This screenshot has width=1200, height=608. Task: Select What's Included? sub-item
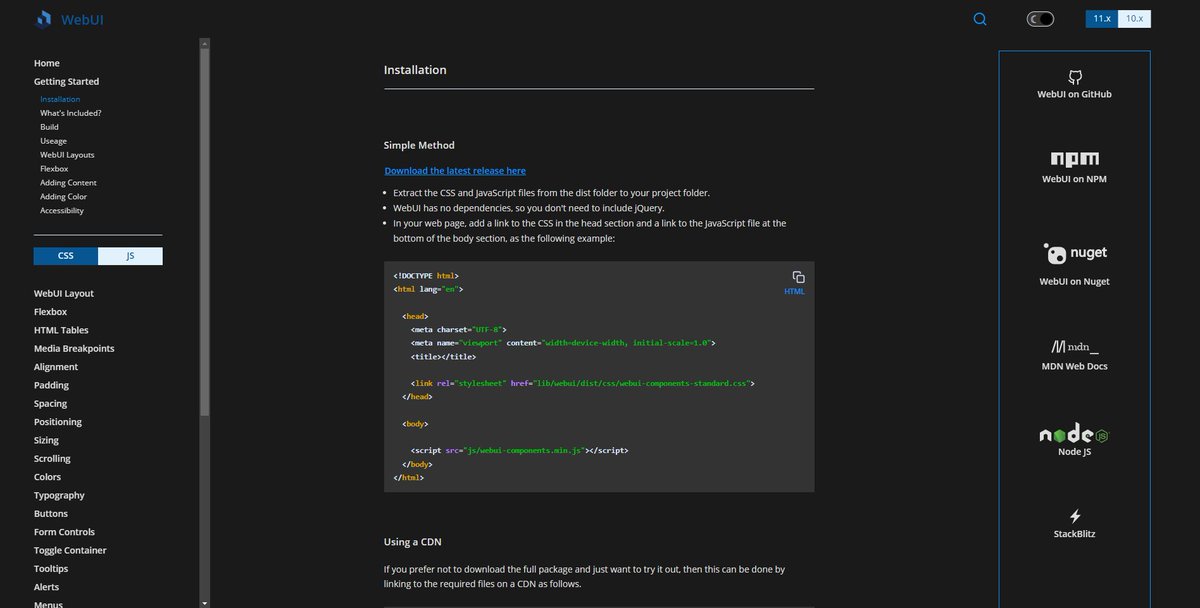pyautogui.click(x=71, y=113)
